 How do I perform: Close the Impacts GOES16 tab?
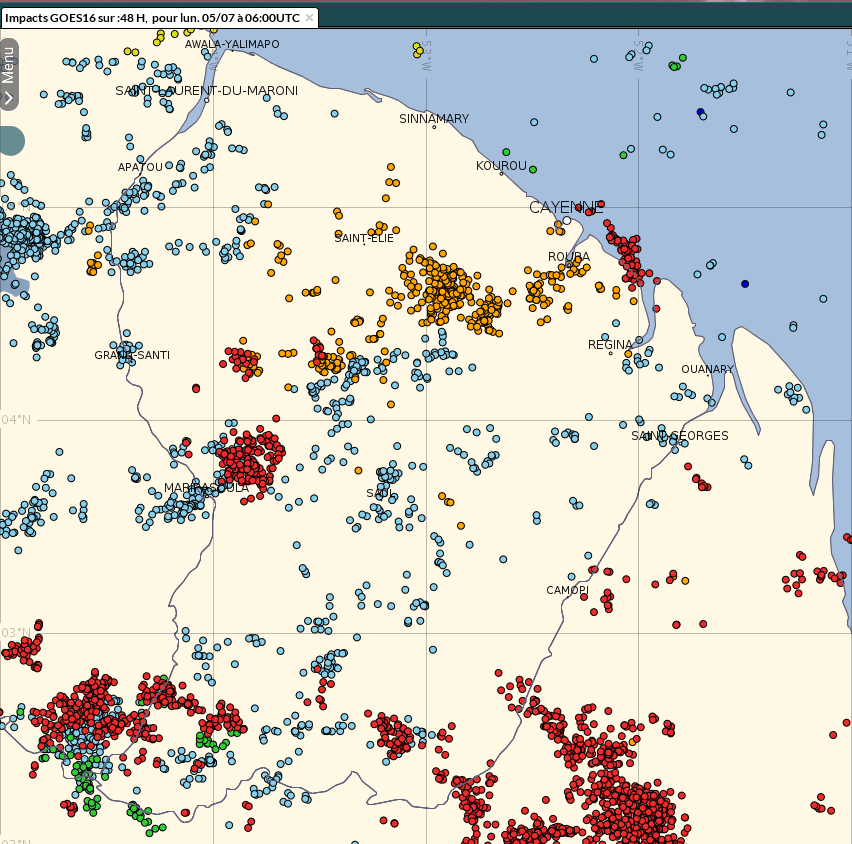pos(309,18)
